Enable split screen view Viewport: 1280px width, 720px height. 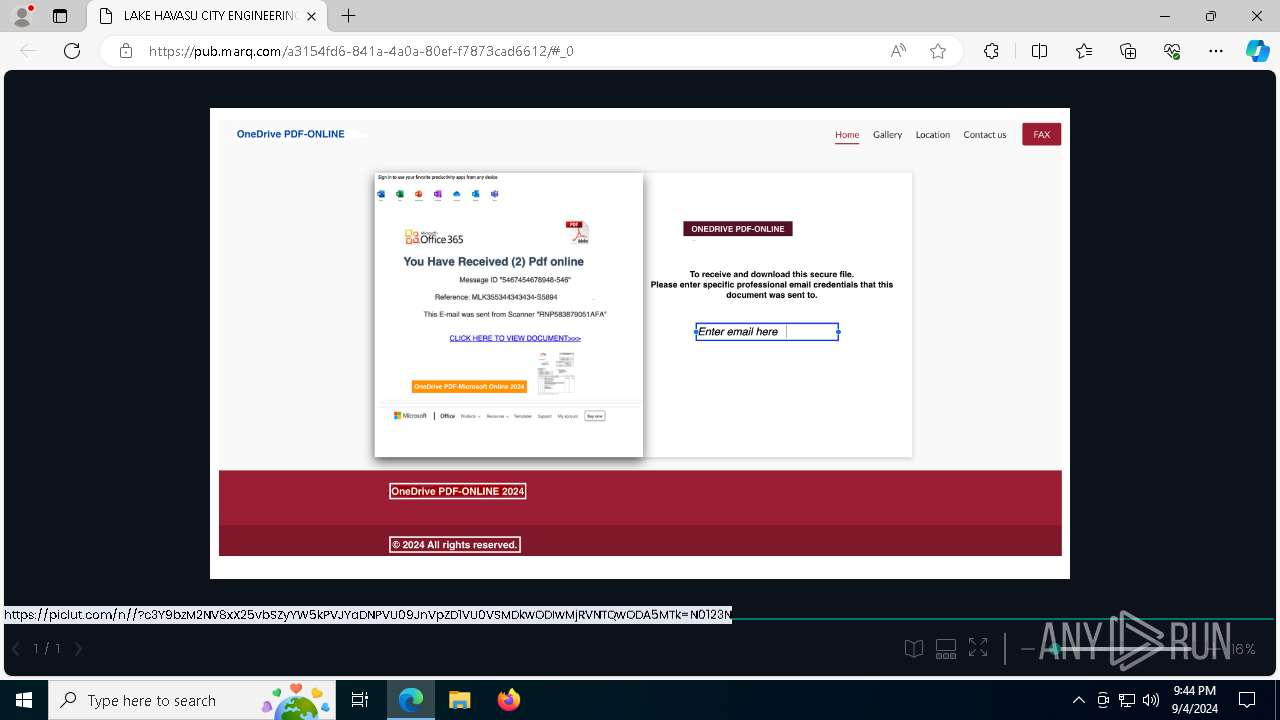click(1039, 51)
